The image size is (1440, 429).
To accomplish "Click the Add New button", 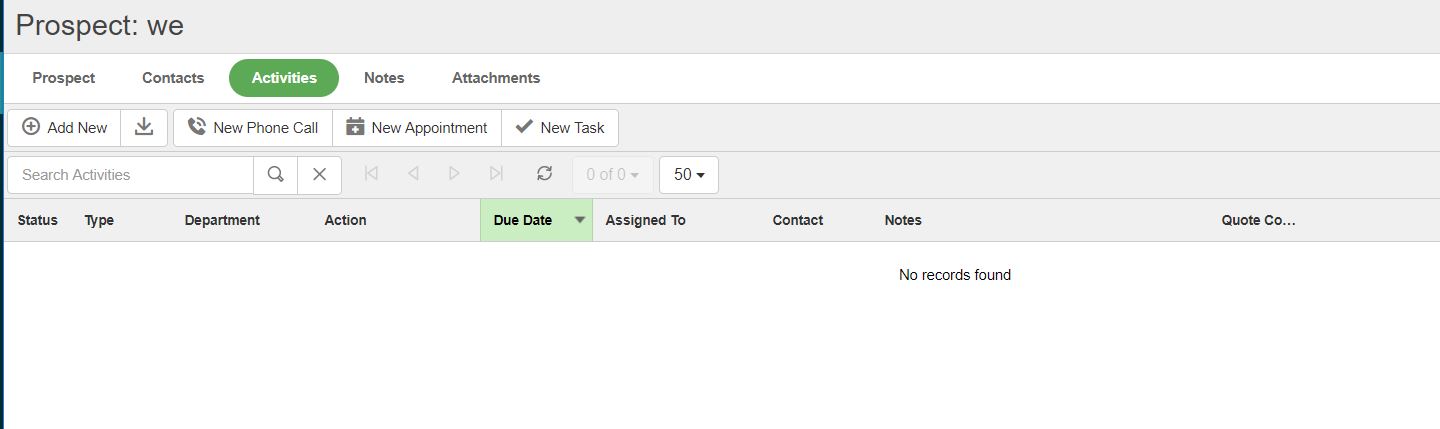I will 65,127.
